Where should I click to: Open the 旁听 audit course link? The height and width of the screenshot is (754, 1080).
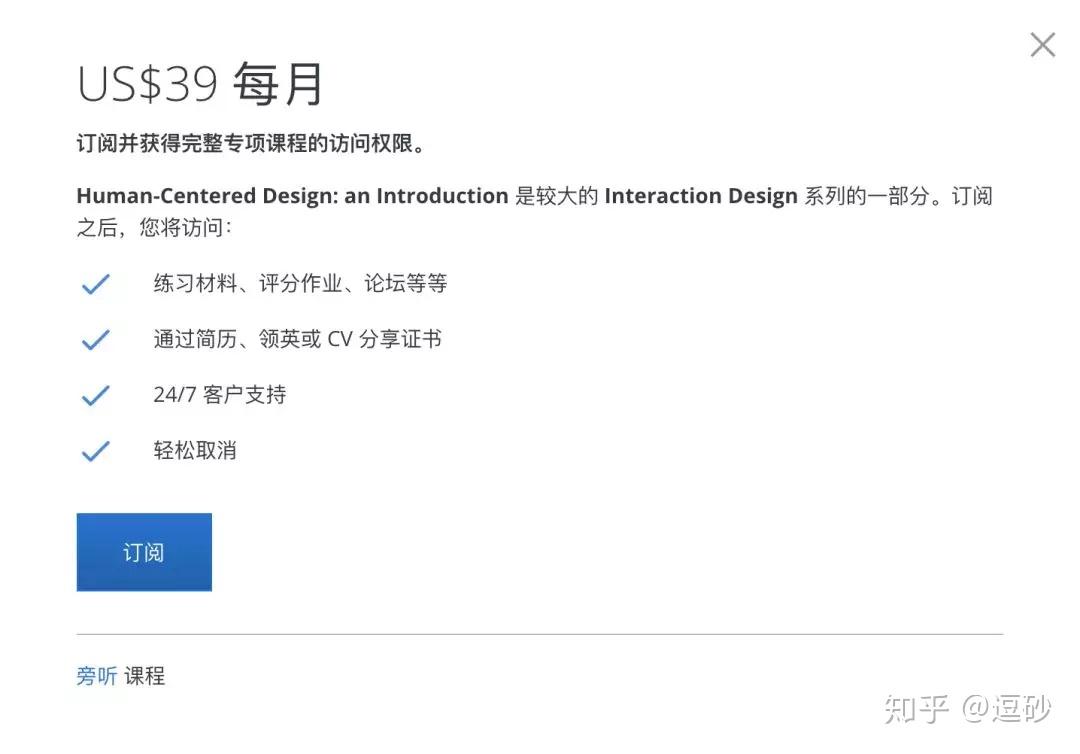click(96, 675)
